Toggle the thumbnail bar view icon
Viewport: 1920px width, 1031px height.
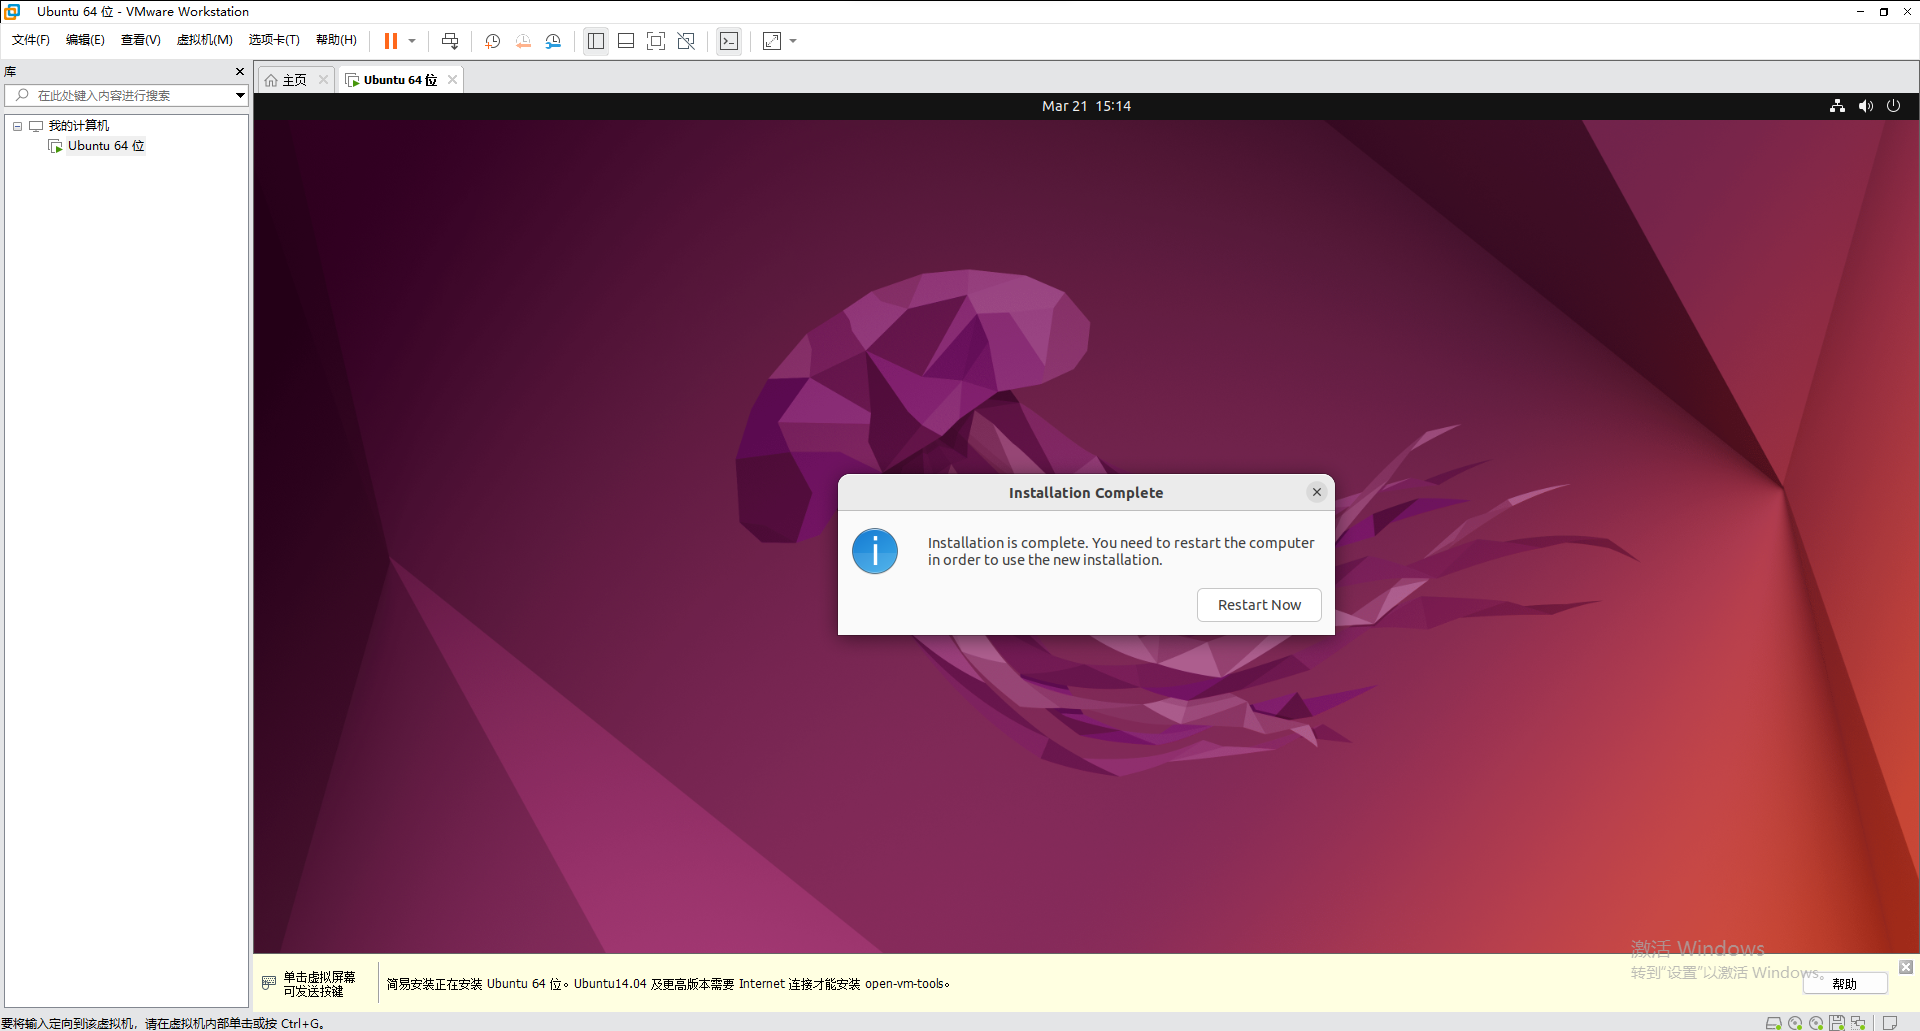(626, 41)
